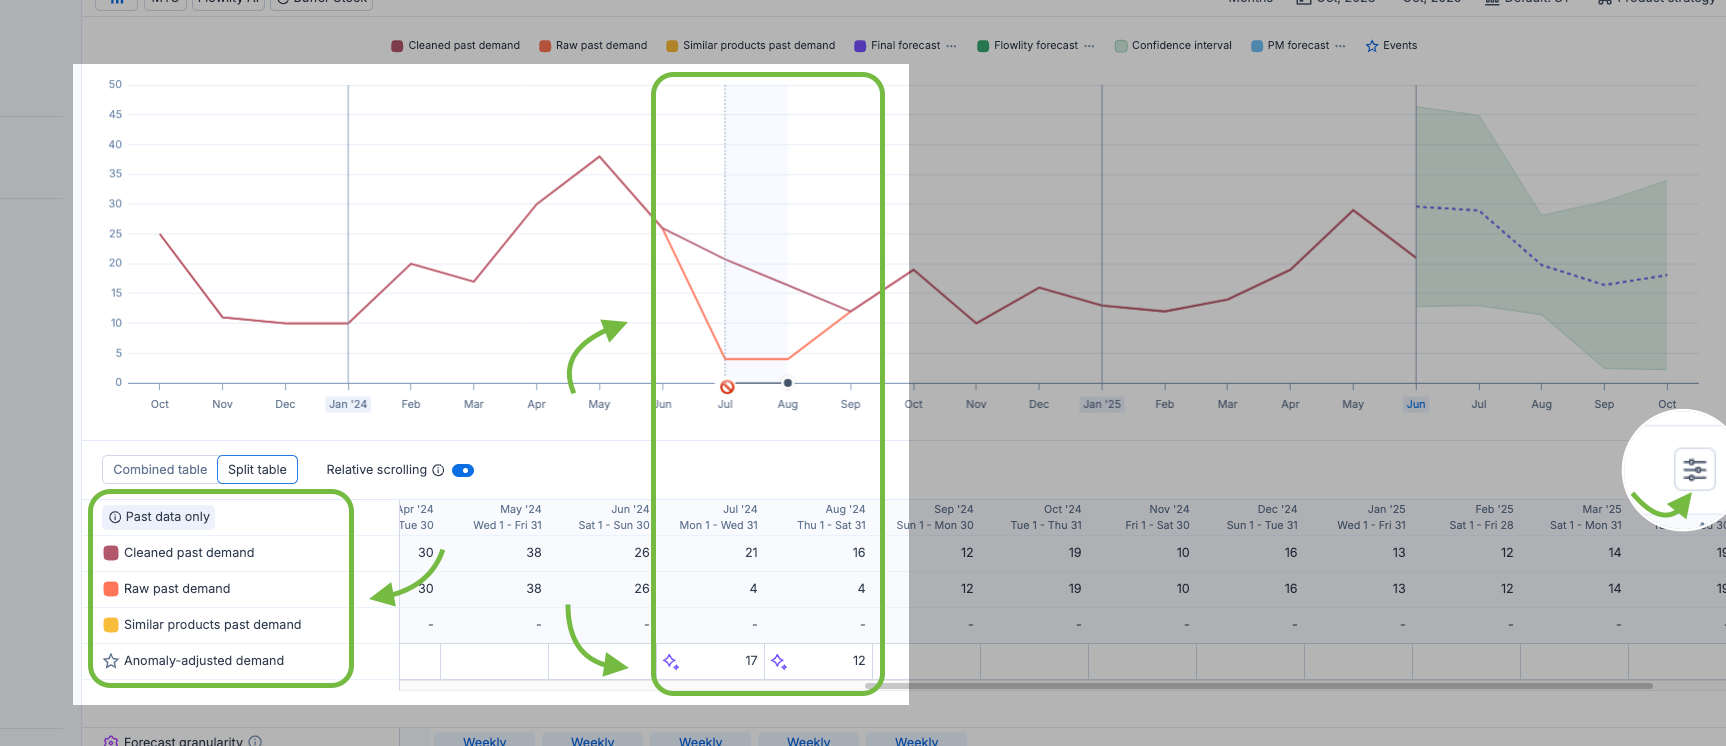Open the Flowlity forecast options ellipsis
The height and width of the screenshot is (746, 1726).
(x=1089, y=46)
